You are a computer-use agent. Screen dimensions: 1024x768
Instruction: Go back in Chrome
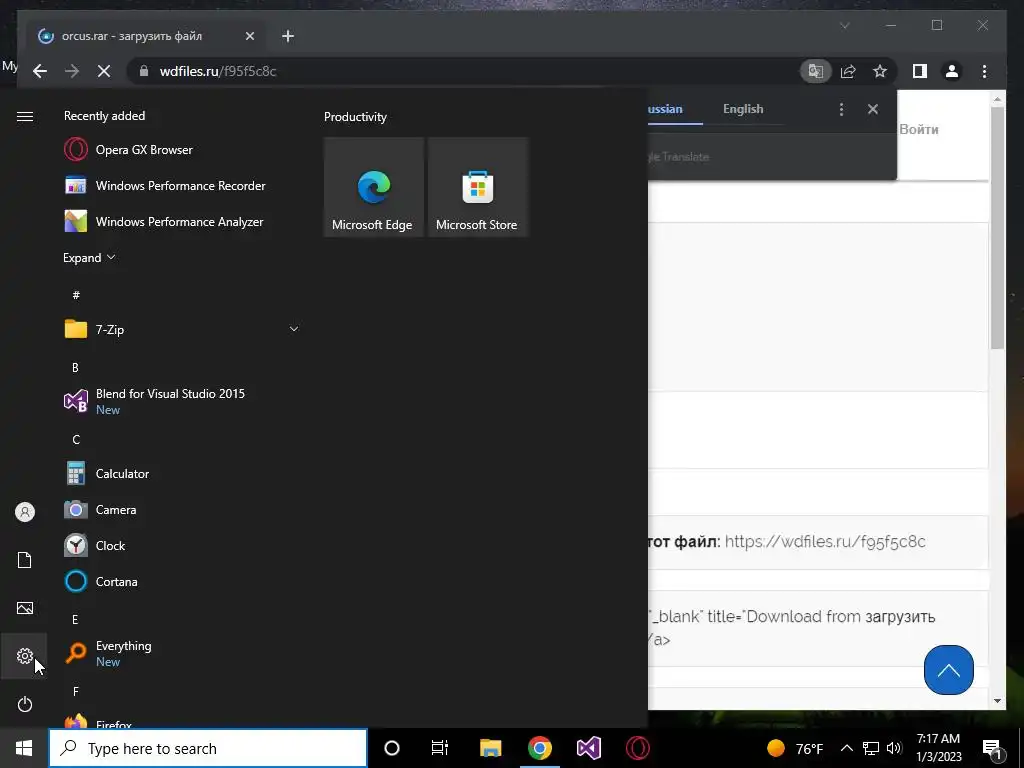point(40,71)
